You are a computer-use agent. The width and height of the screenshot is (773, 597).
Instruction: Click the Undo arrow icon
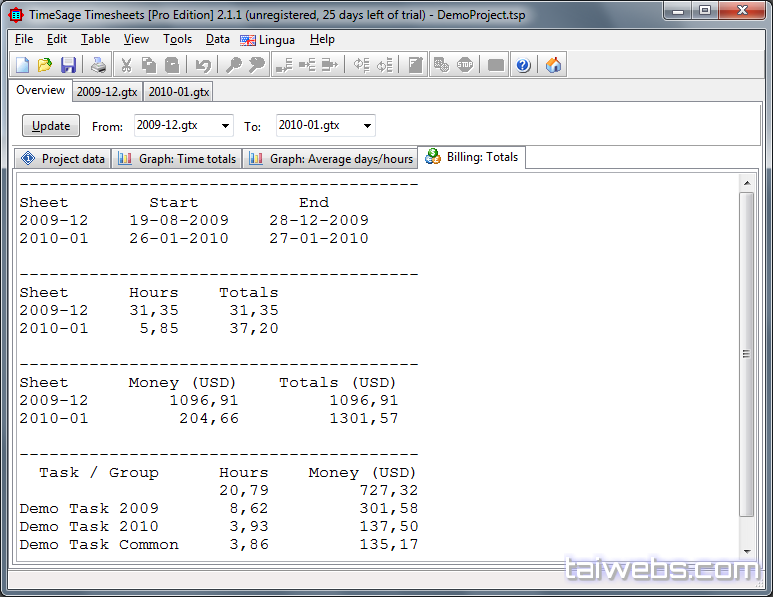tap(203, 65)
